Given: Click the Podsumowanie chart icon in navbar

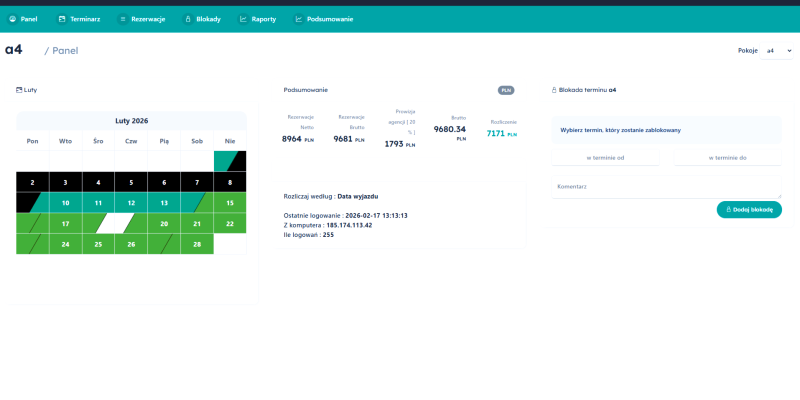Looking at the screenshot, I should tap(298, 18).
